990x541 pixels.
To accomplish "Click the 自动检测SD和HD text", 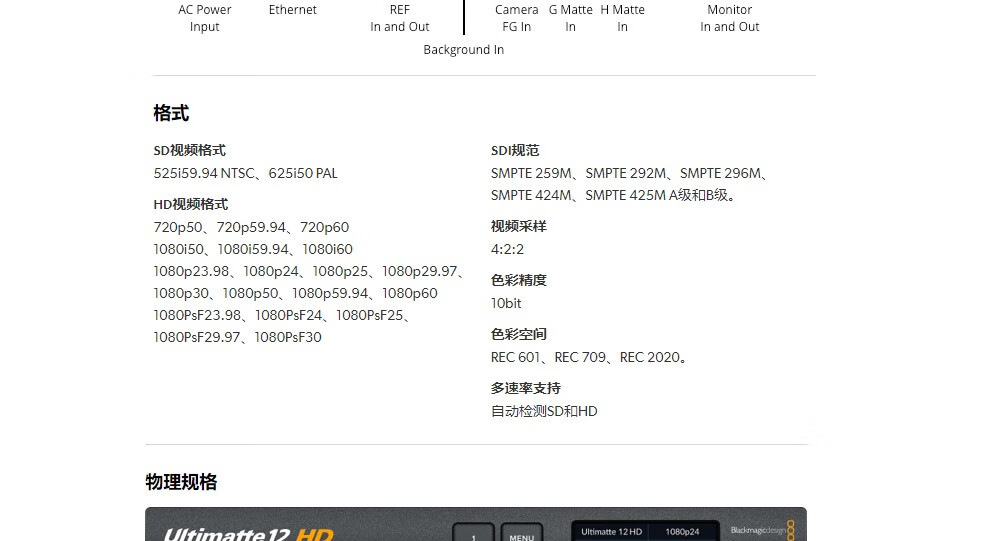I will (x=544, y=412).
